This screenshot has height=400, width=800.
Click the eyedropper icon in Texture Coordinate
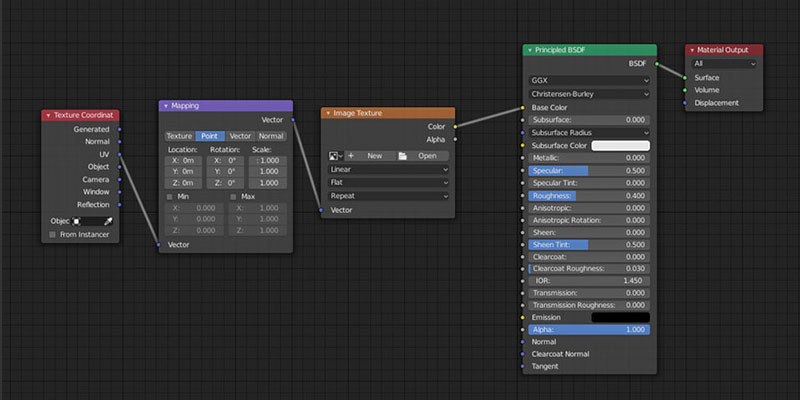pyautogui.click(x=108, y=221)
